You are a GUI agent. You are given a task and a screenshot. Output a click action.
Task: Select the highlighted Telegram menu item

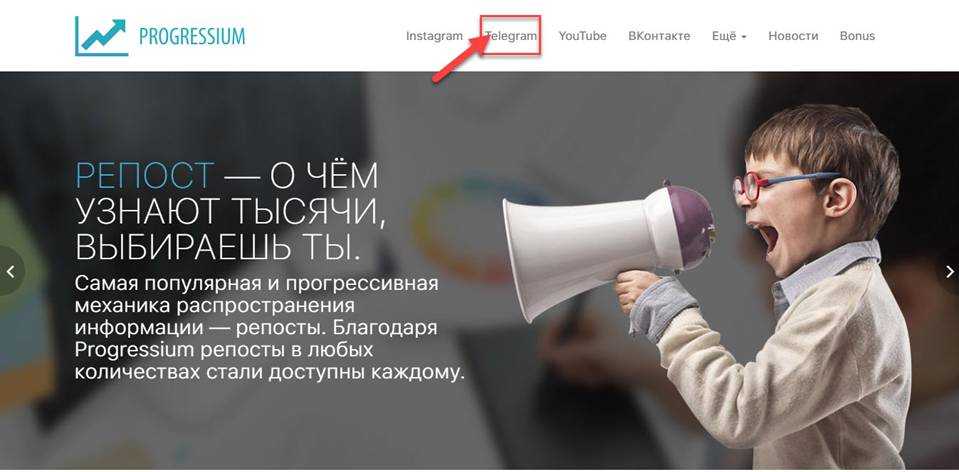(x=511, y=36)
